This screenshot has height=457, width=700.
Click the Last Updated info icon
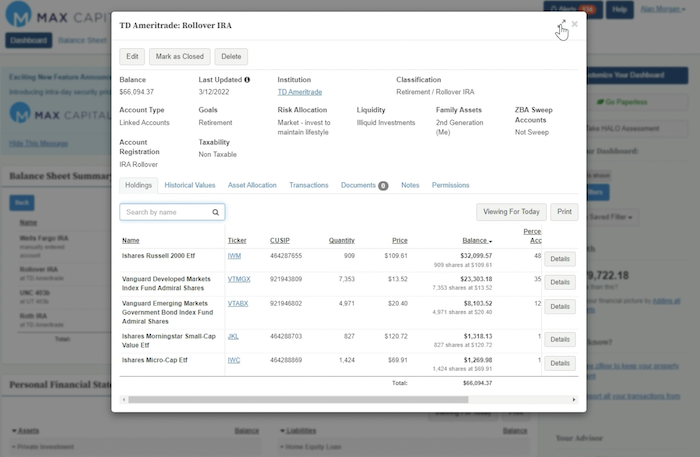coord(247,80)
